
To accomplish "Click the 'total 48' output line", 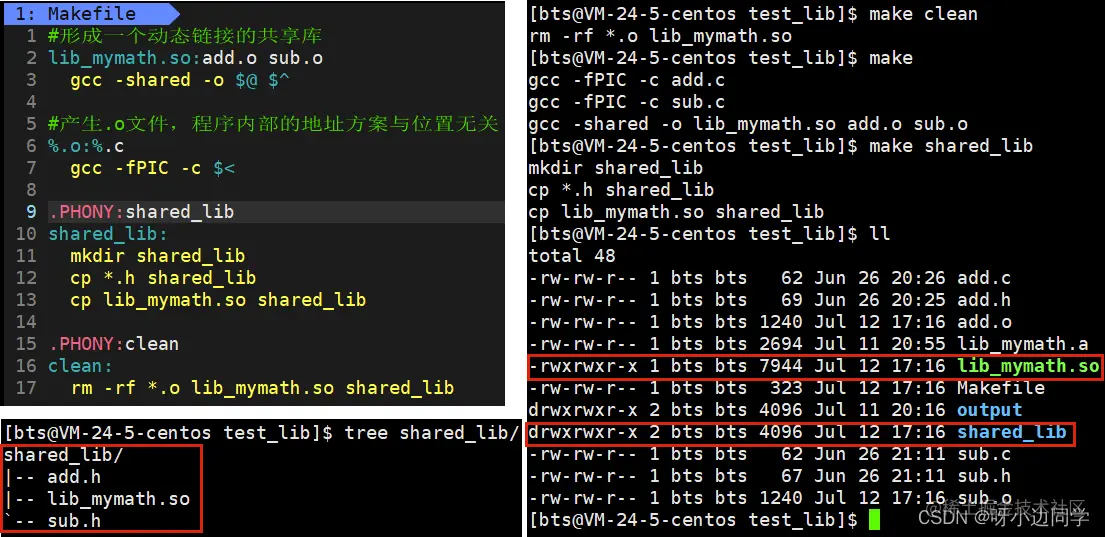I will pyautogui.click(x=572, y=255).
